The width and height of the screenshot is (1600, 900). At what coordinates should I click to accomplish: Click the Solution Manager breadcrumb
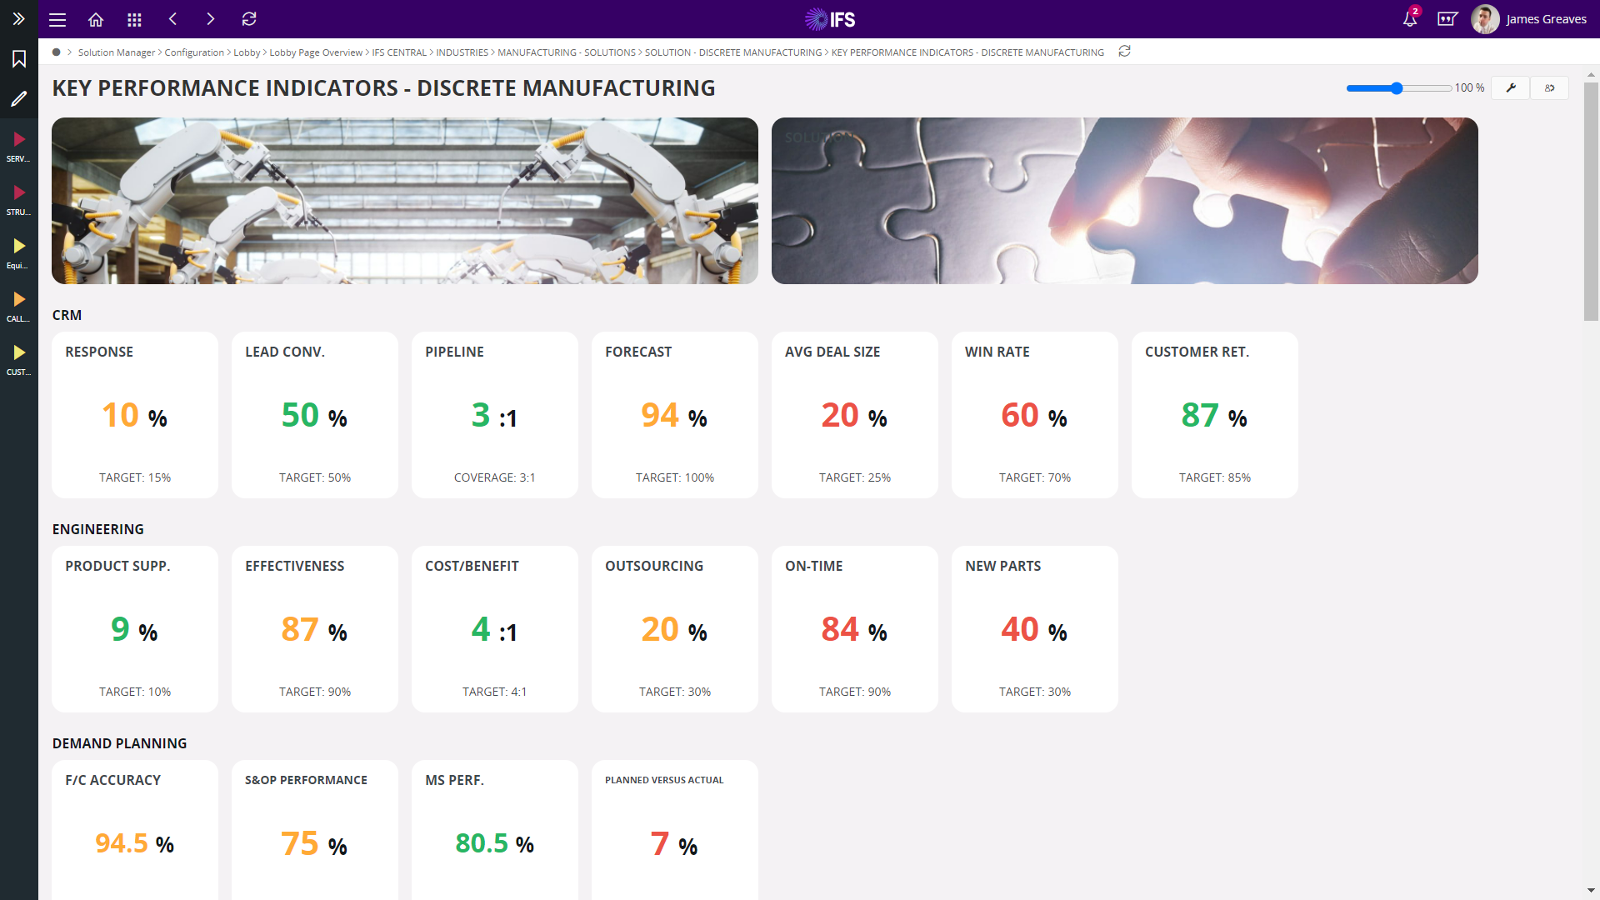click(x=116, y=52)
